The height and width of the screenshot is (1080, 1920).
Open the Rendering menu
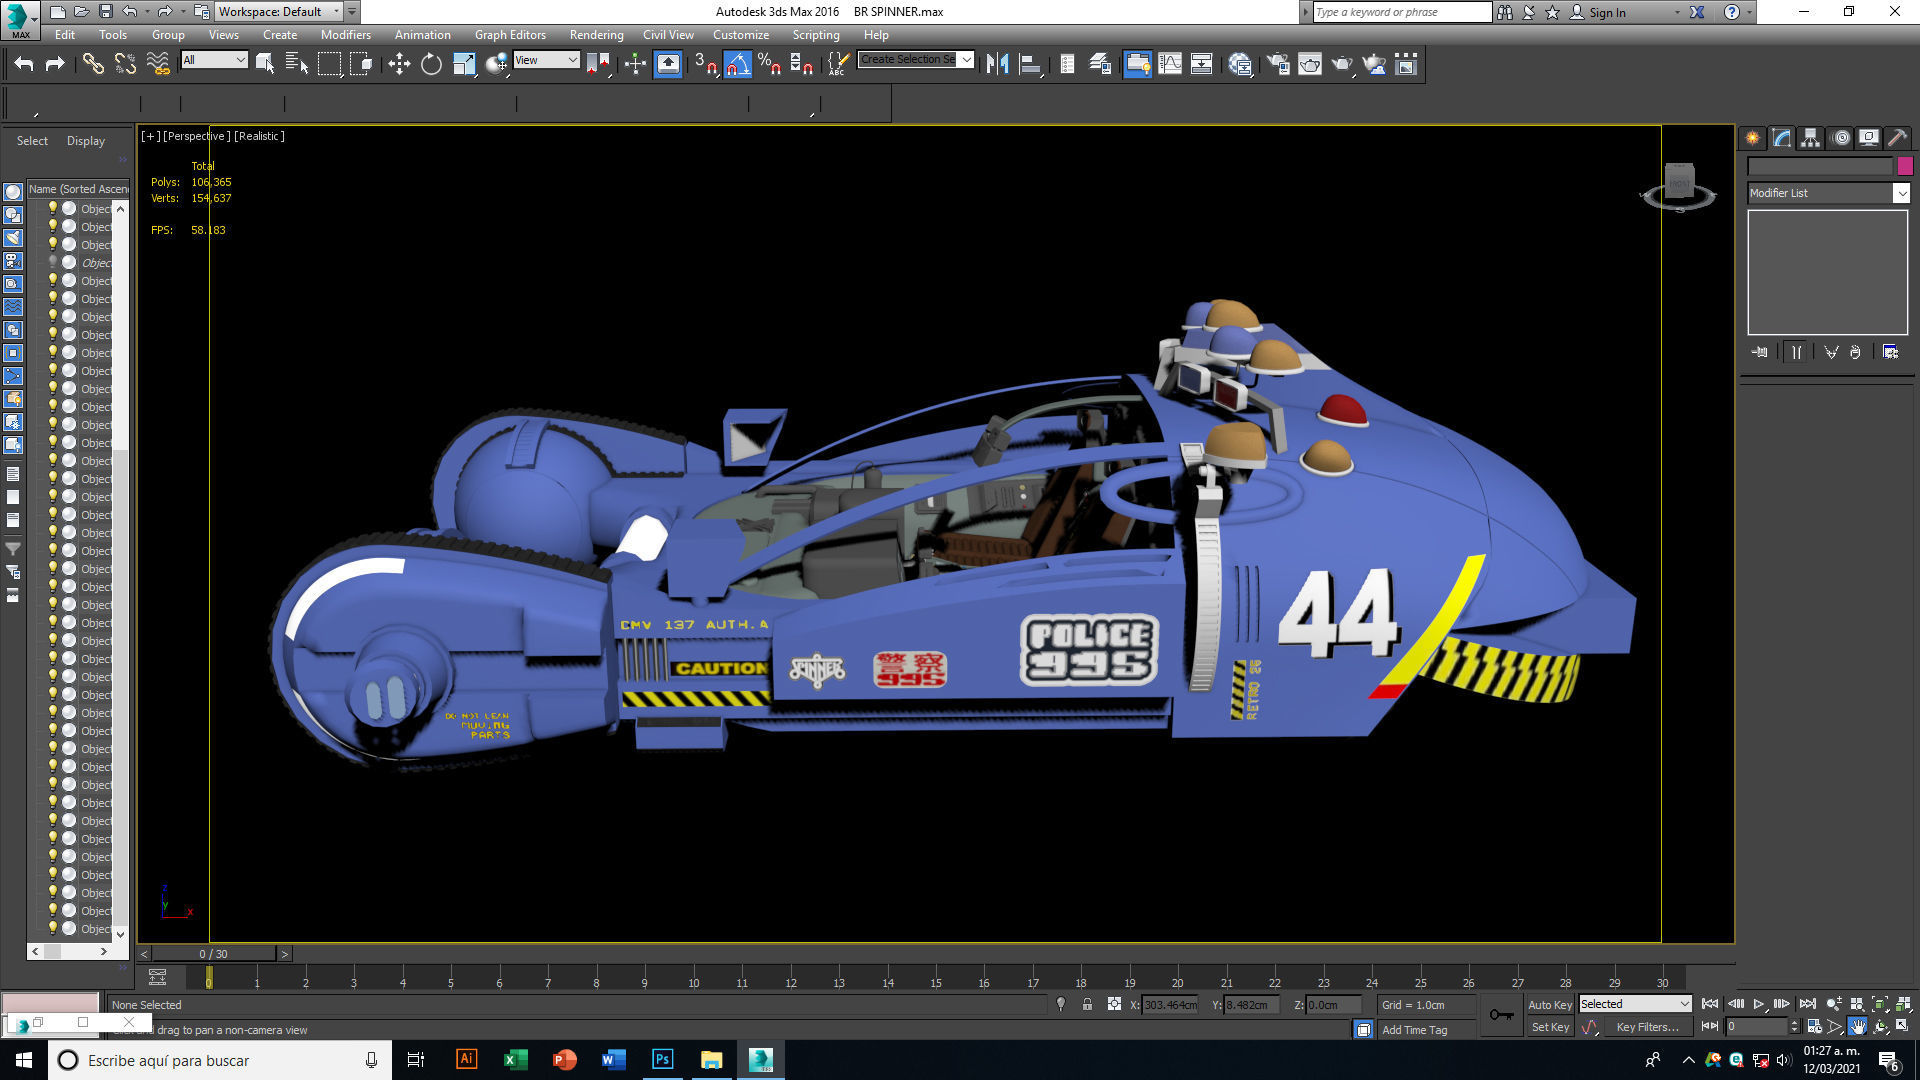pos(596,34)
